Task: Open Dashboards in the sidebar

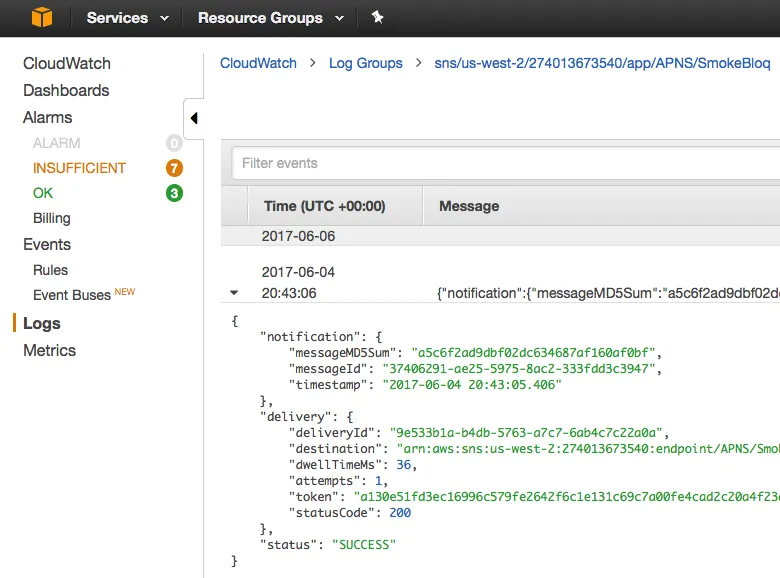Action: tap(66, 90)
